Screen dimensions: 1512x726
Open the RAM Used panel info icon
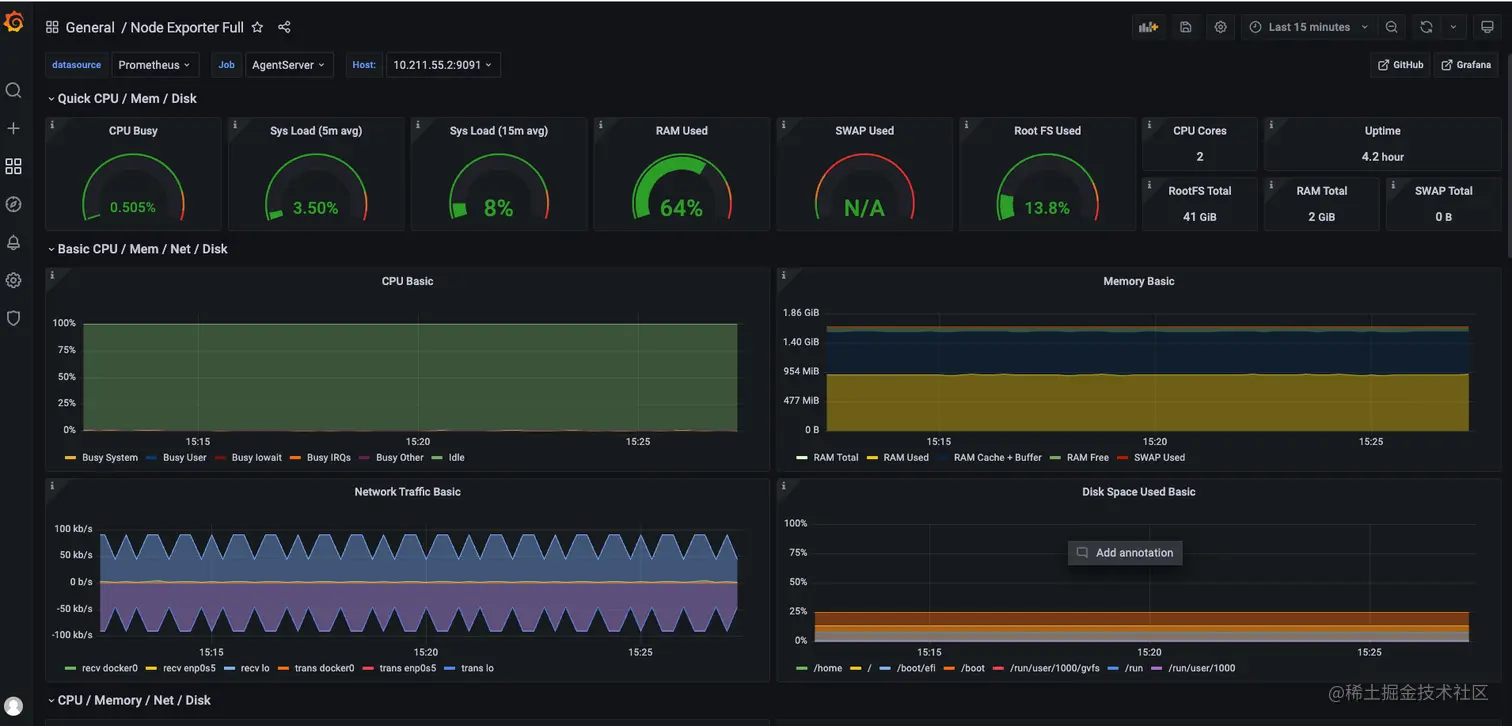601,125
